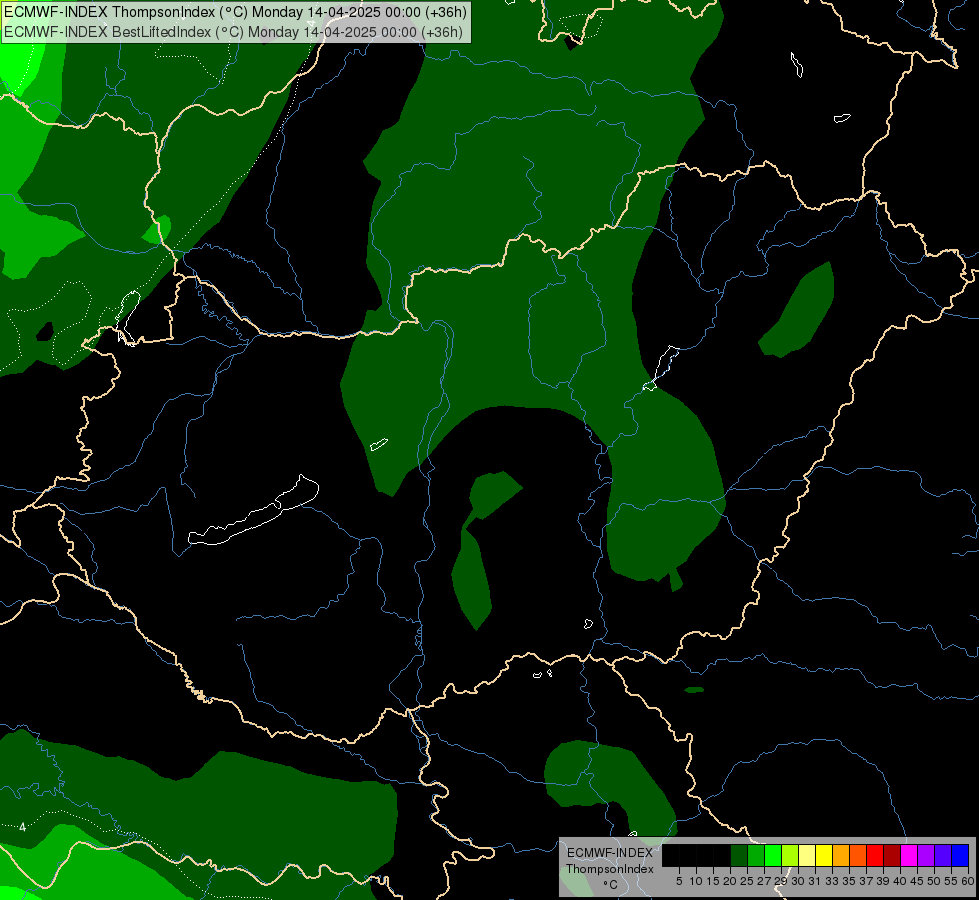The image size is (979, 900).
Task: Select the bright green 27–29 legend swatch
Action: point(773,855)
